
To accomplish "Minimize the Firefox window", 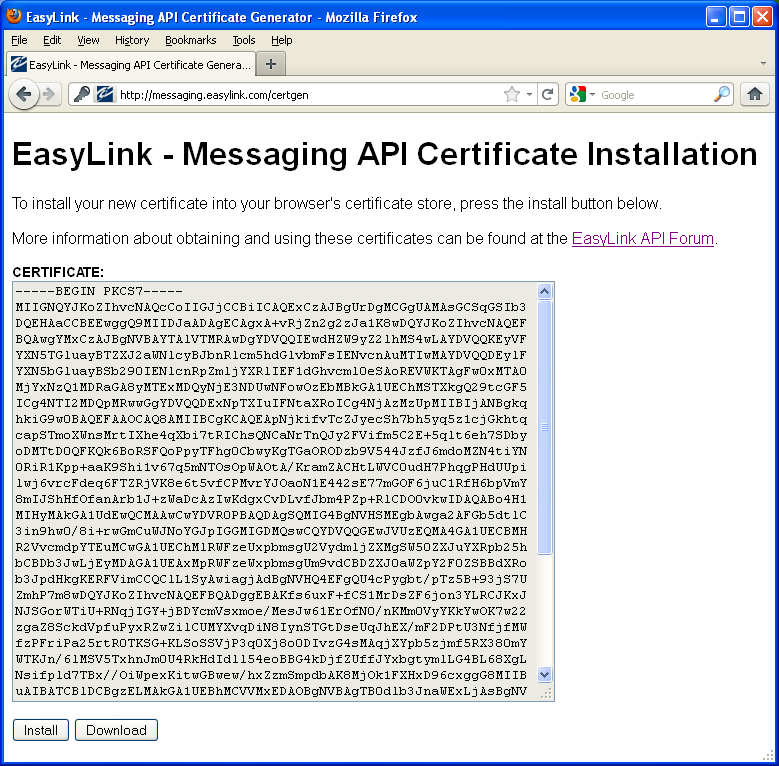I will (x=715, y=17).
